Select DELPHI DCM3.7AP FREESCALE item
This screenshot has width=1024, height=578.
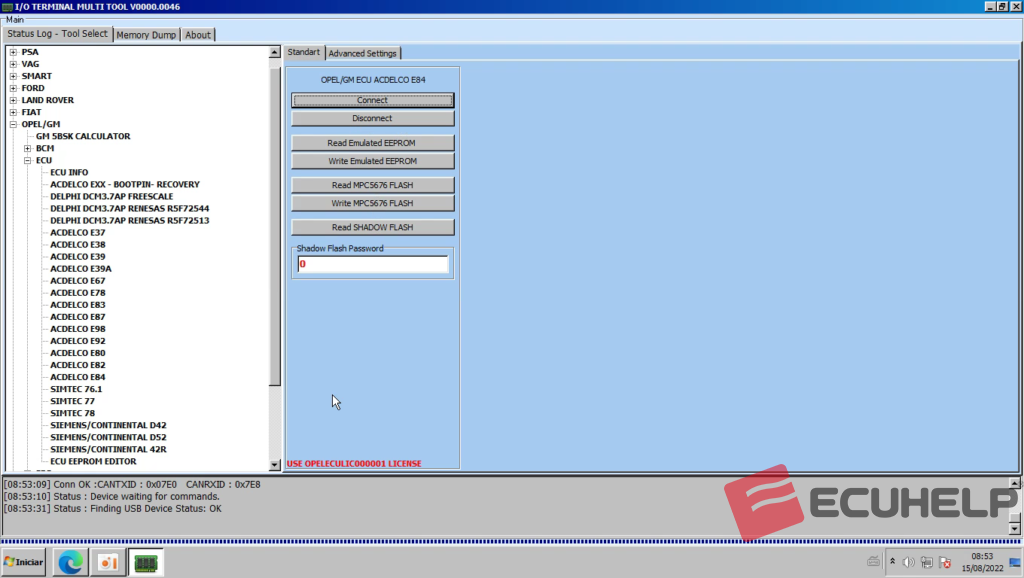[112, 197]
